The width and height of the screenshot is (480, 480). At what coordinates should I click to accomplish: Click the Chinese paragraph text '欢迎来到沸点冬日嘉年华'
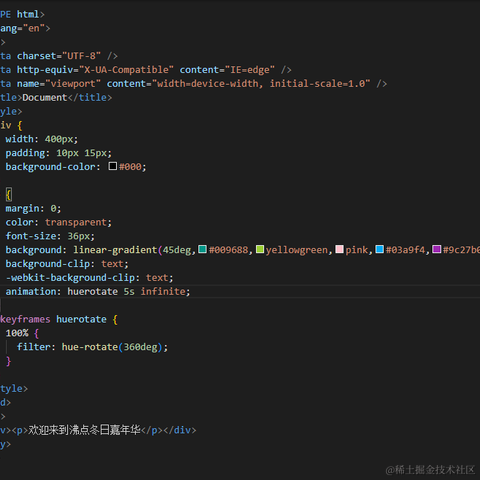[85, 430]
